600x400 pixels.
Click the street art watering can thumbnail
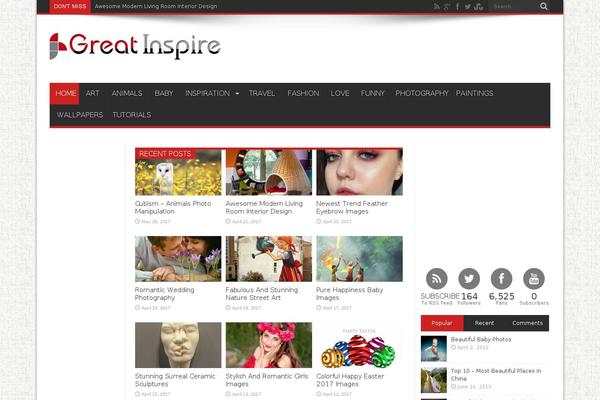269,259
